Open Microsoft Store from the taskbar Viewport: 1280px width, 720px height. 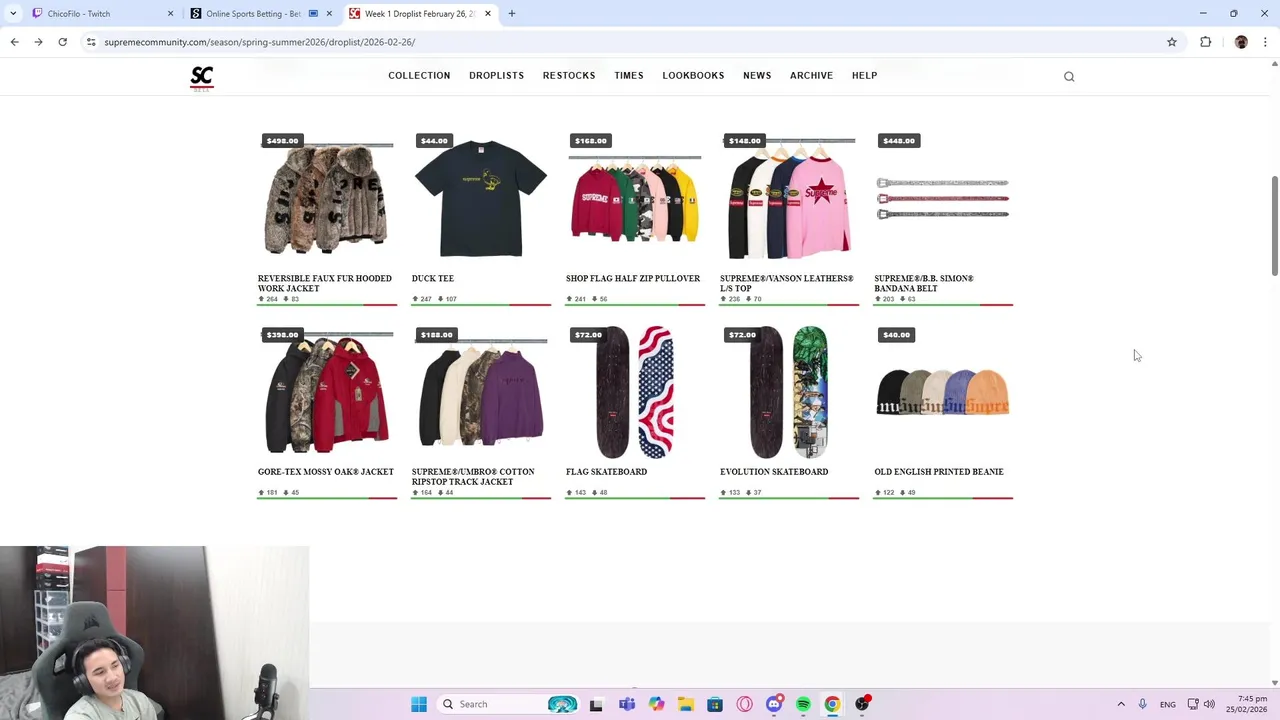[715, 704]
